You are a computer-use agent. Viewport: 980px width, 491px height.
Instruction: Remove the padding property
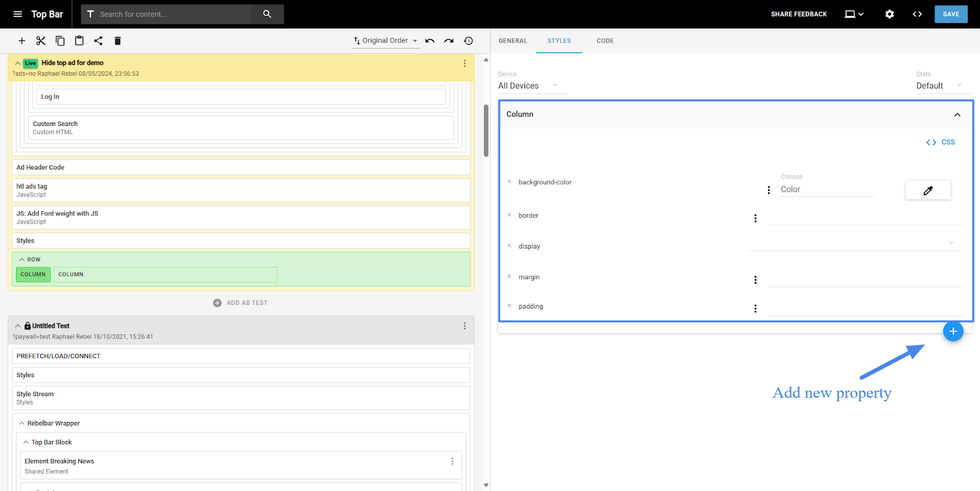pyautogui.click(x=509, y=306)
